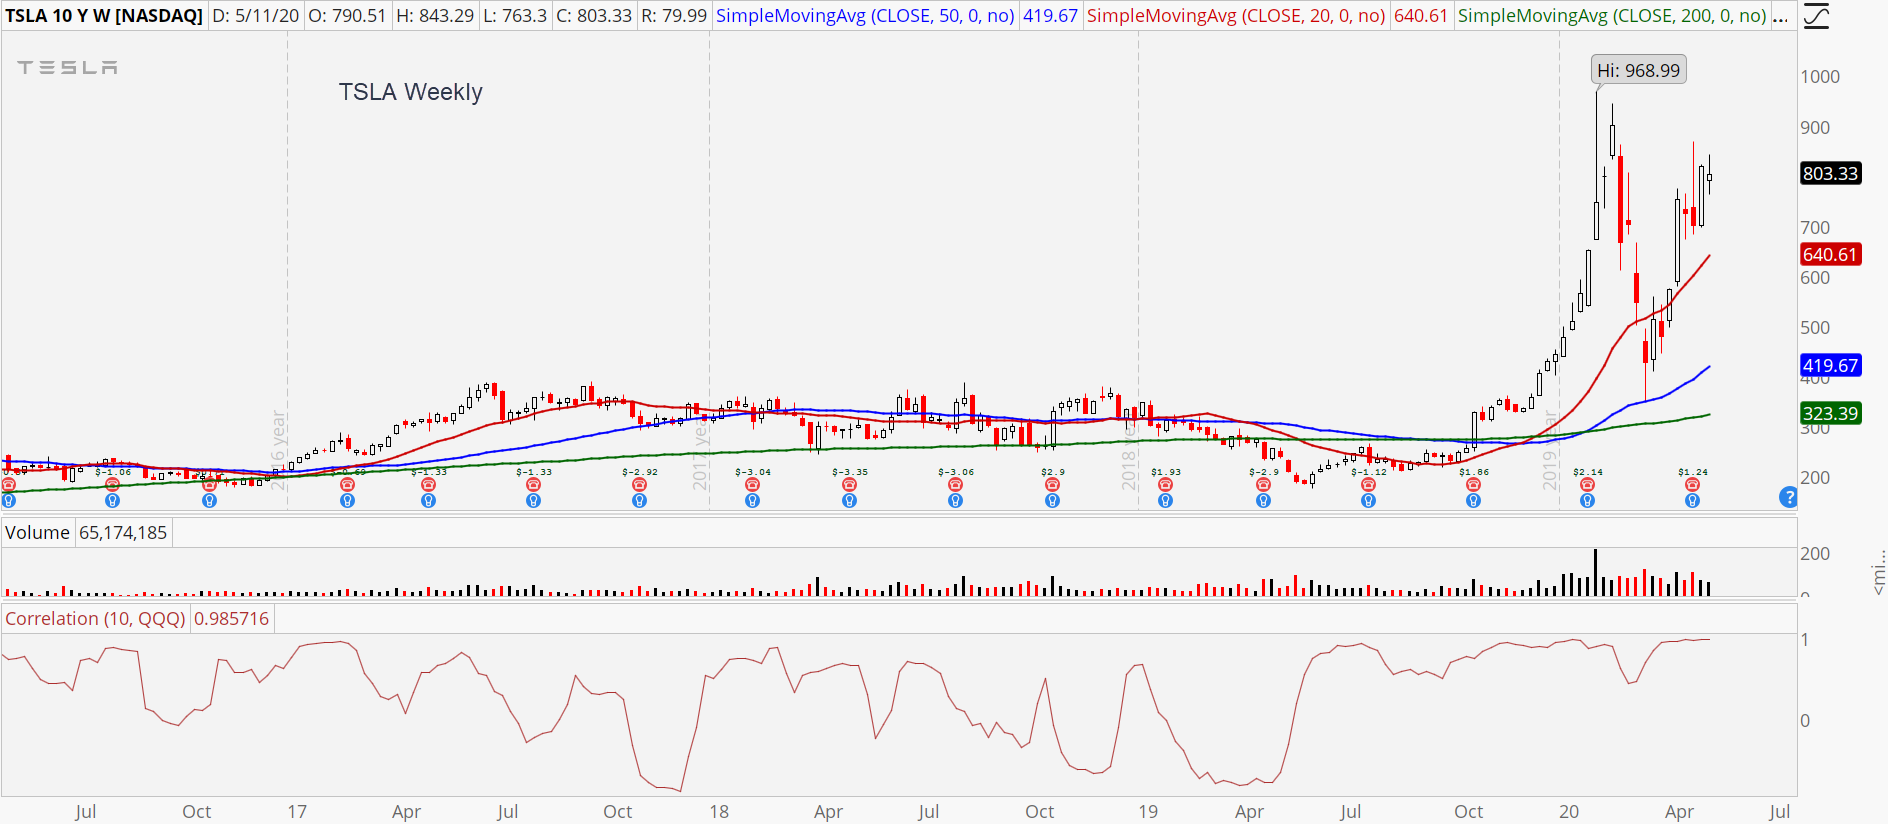Click the earnings phone icon labeled $-1.06

click(112, 485)
